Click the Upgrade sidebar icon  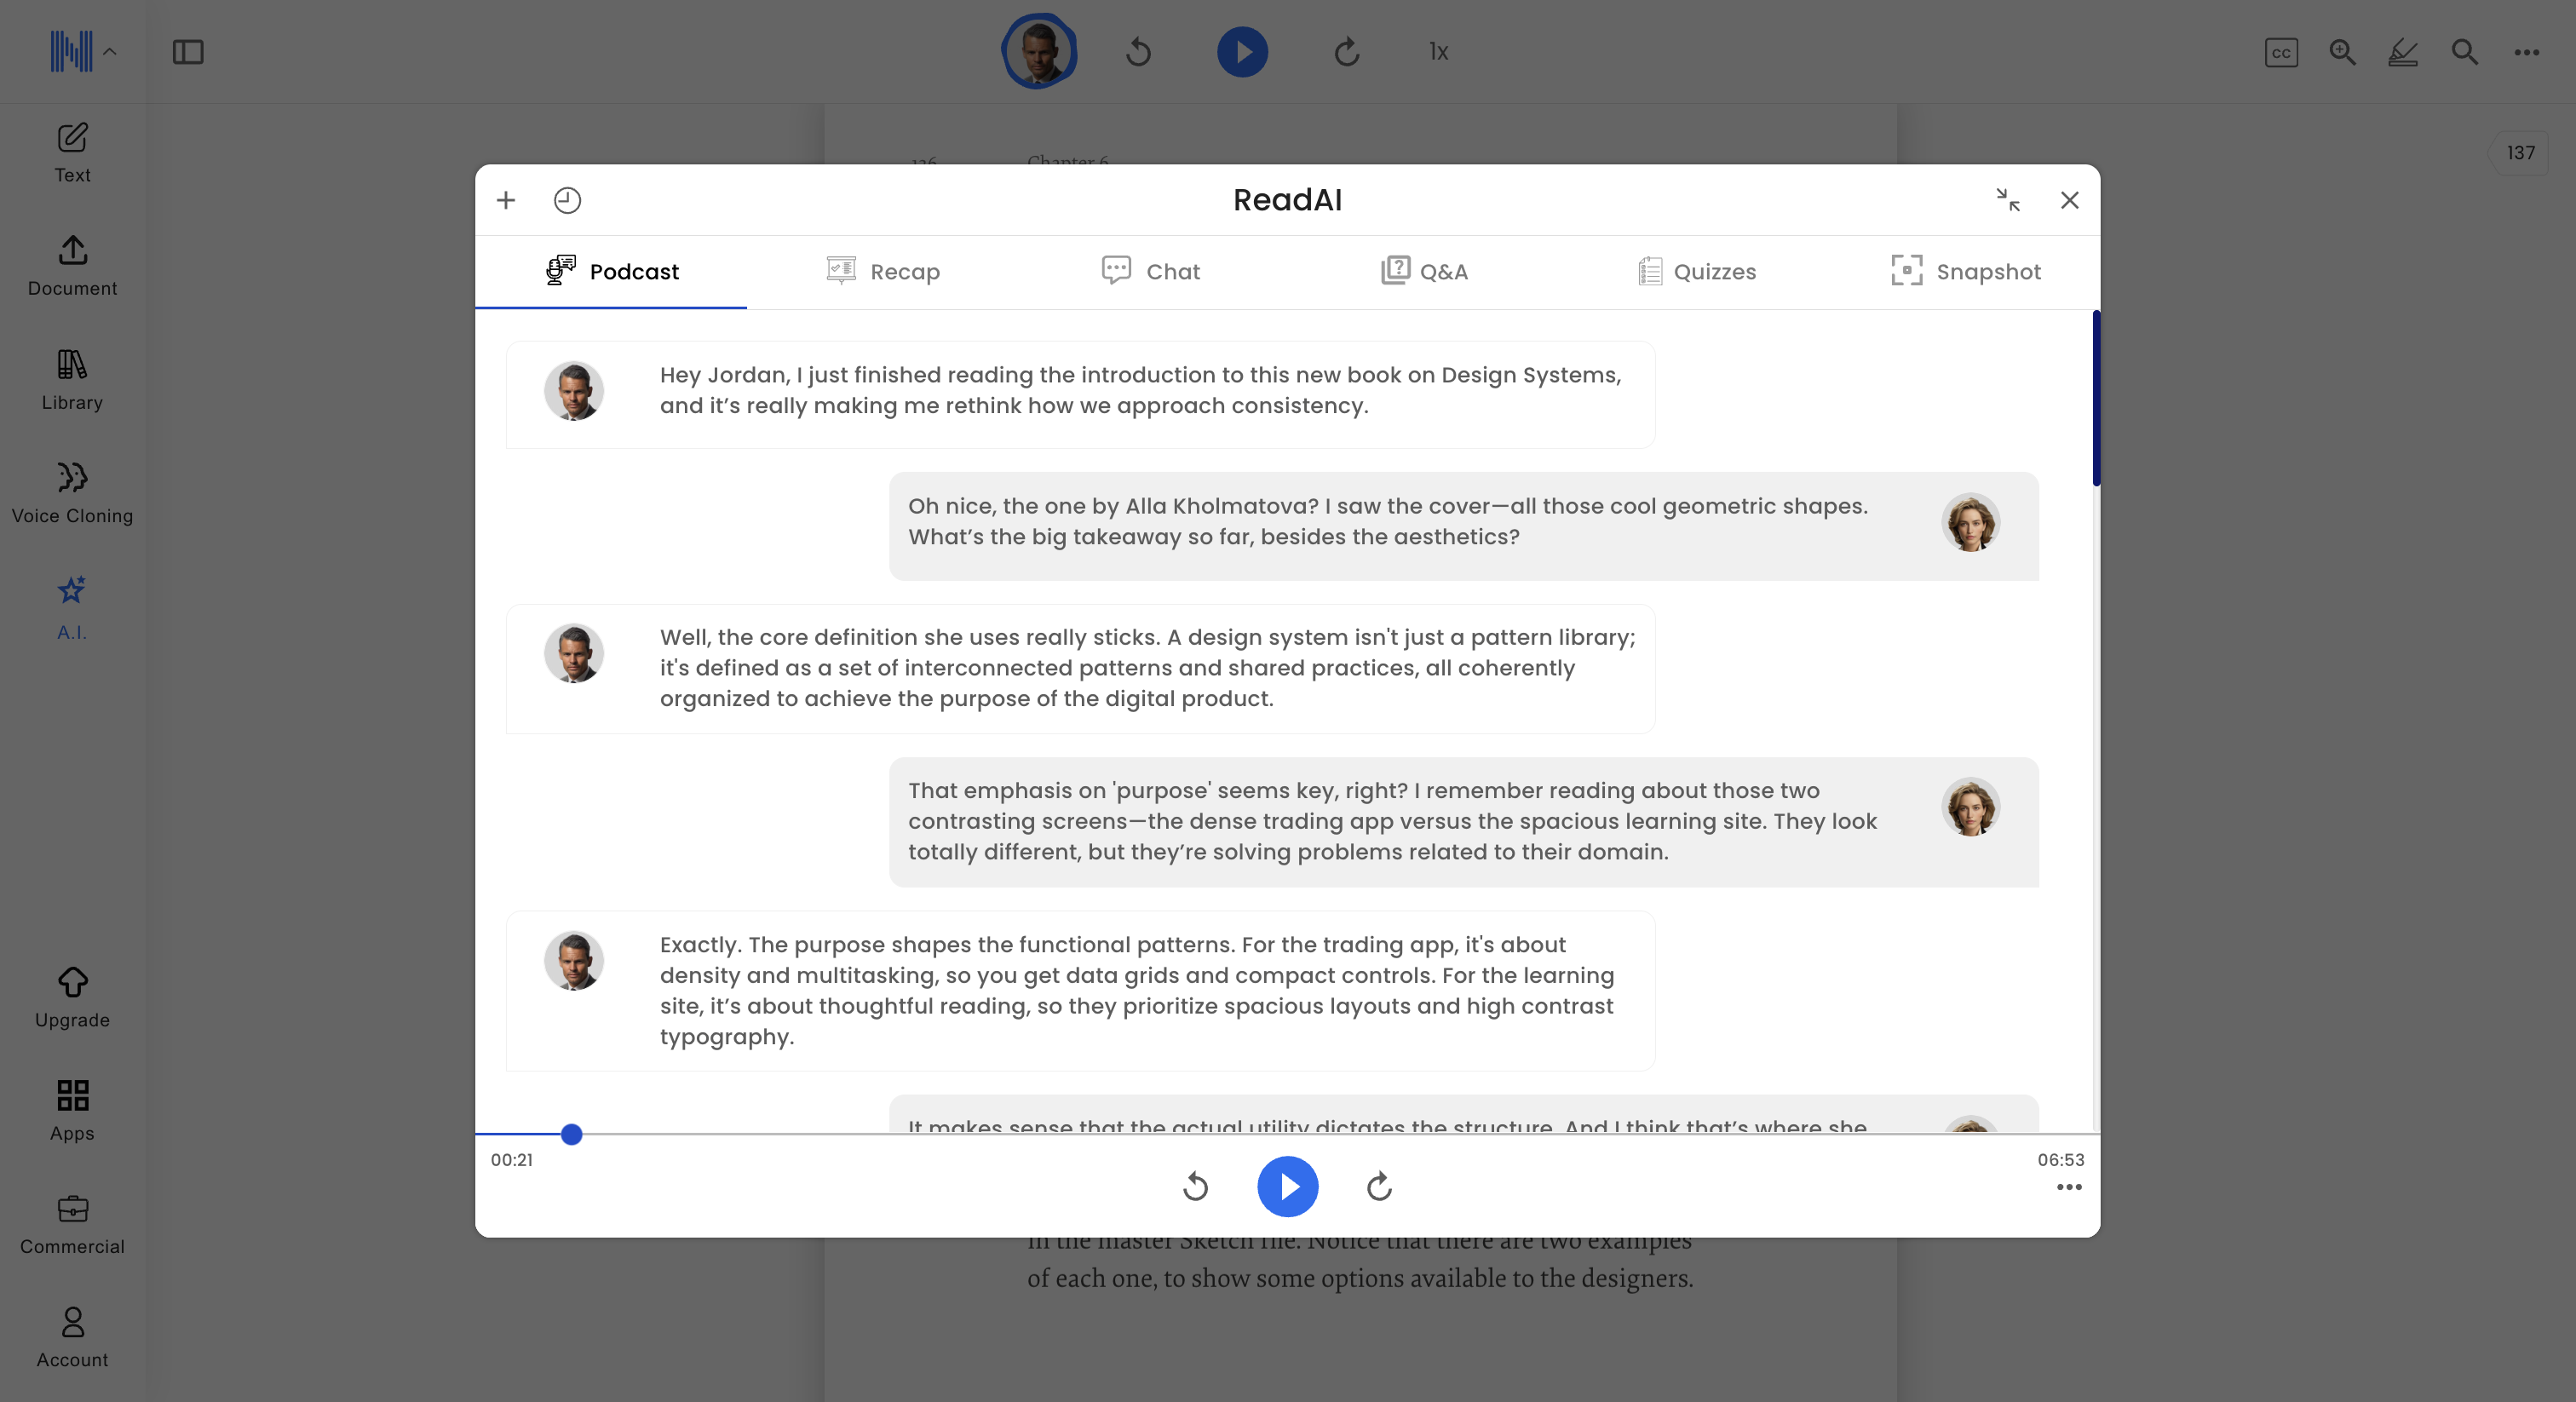[72, 996]
